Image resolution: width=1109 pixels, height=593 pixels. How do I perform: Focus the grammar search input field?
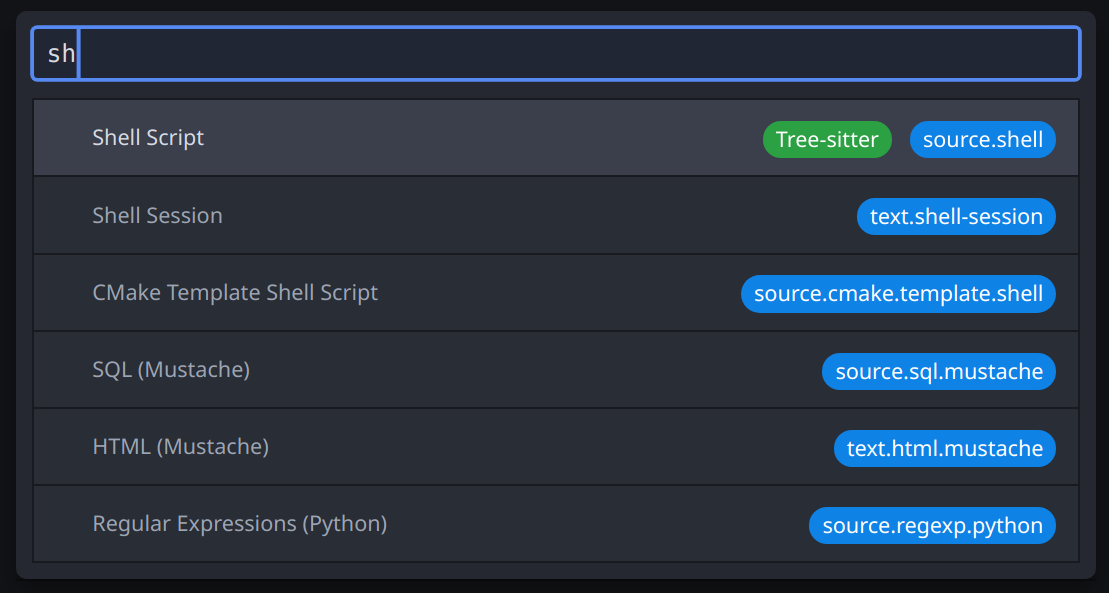[580, 54]
